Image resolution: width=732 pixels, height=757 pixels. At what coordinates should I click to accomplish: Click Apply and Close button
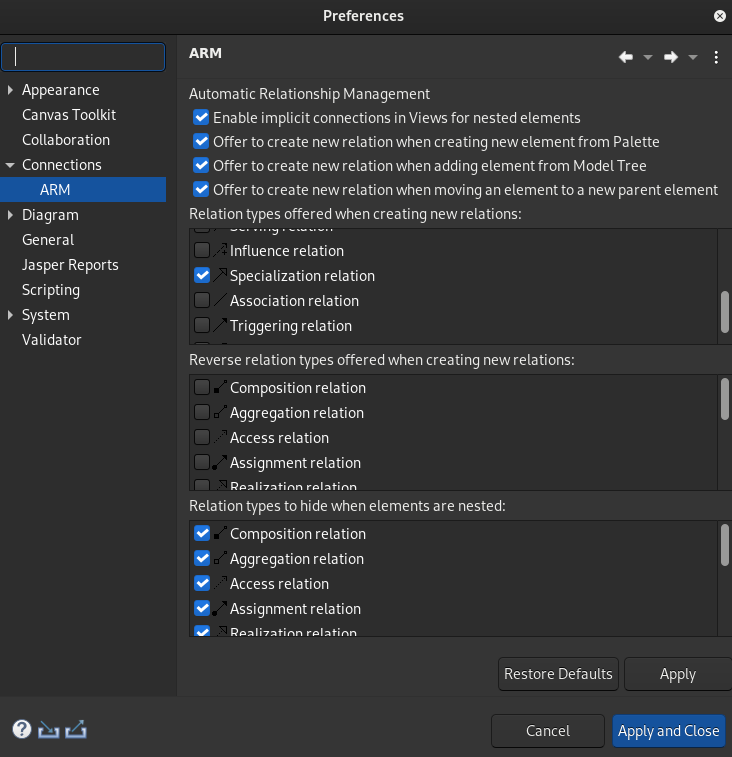pyautogui.click(x=669, y=731)
